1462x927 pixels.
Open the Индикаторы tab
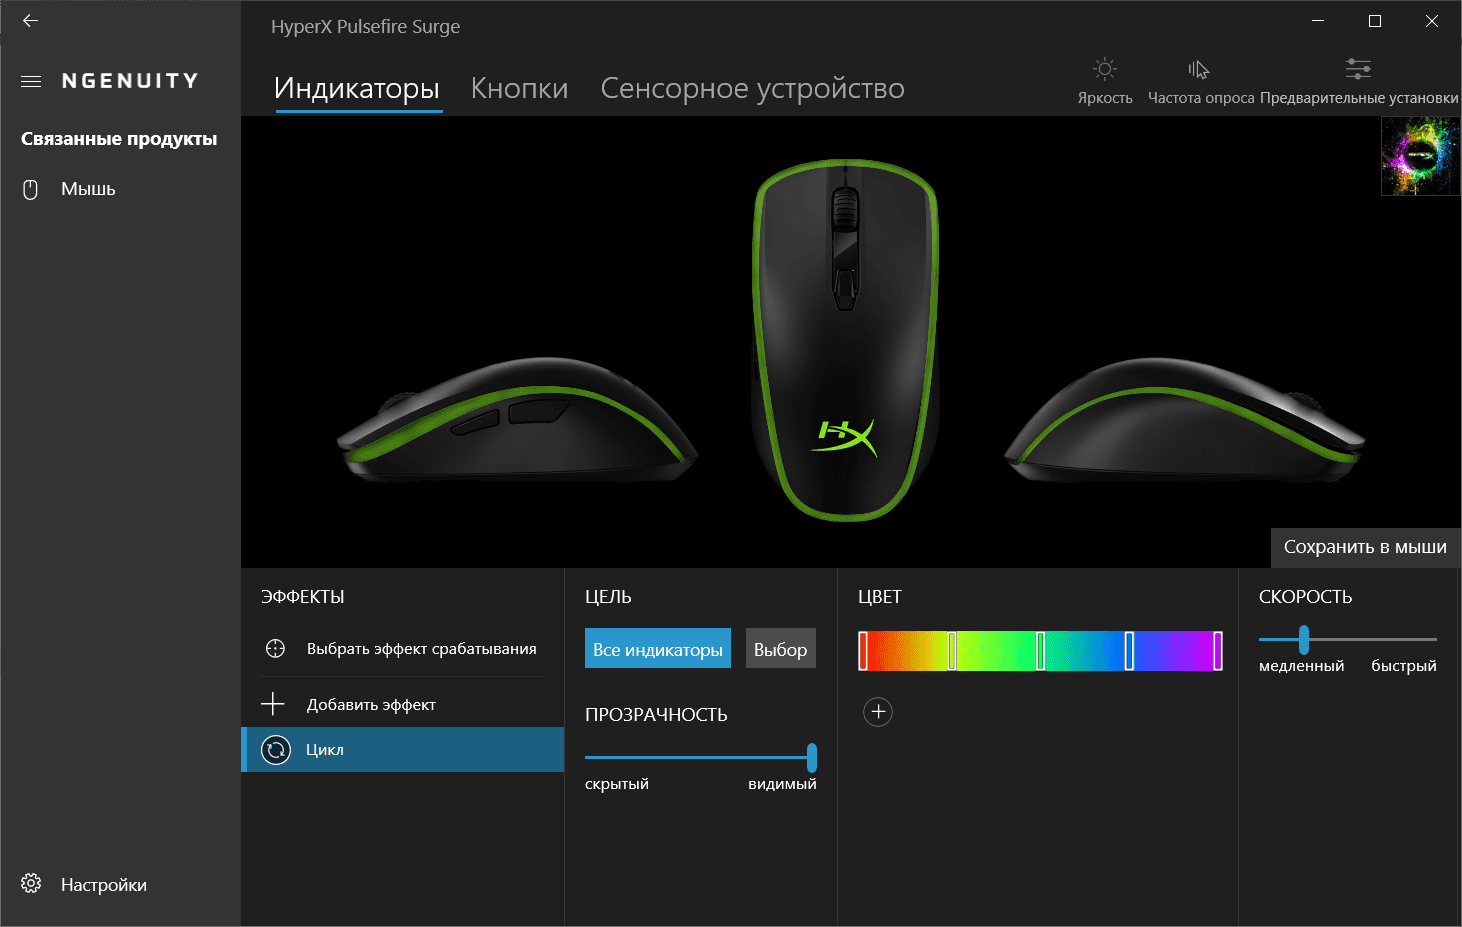357,88
